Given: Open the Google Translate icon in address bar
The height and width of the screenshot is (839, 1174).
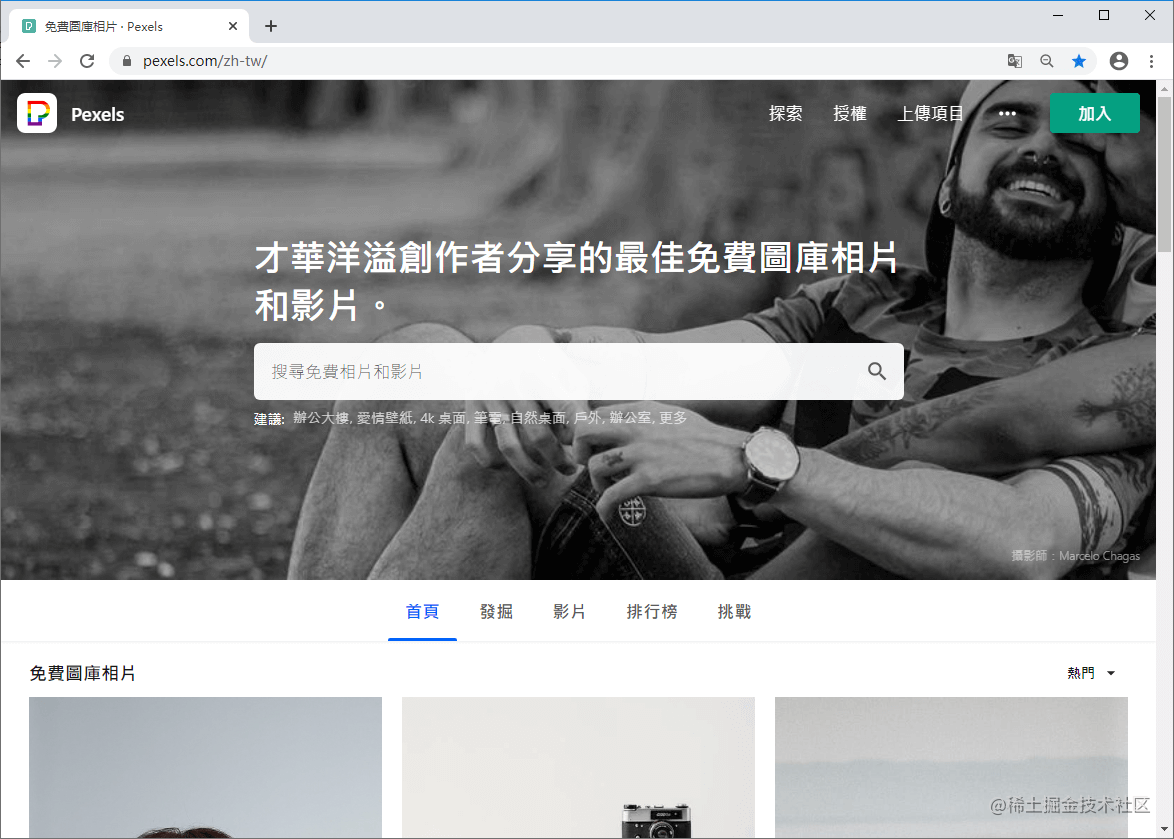Looking at the screenshot, I should click(x=1015, y=61).
